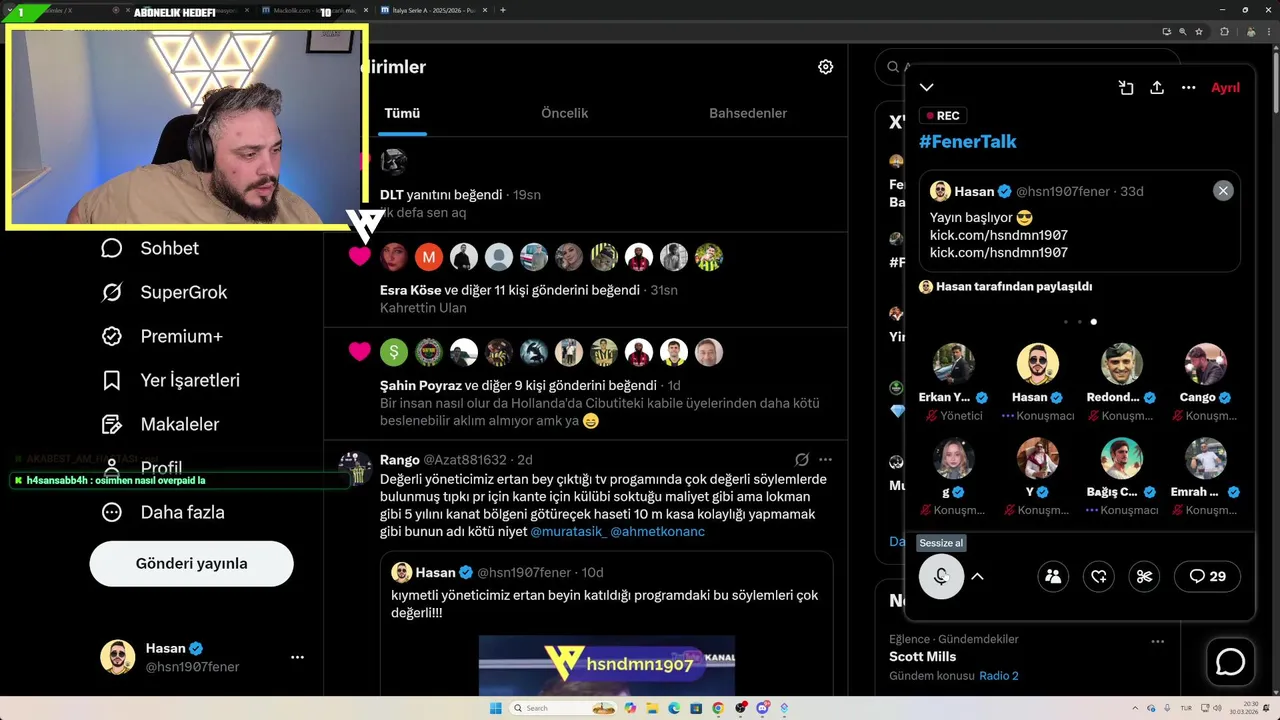Open the space three-dot menu
Viewport: 1280px width, 720px height.
click(x=1188, y=88)
